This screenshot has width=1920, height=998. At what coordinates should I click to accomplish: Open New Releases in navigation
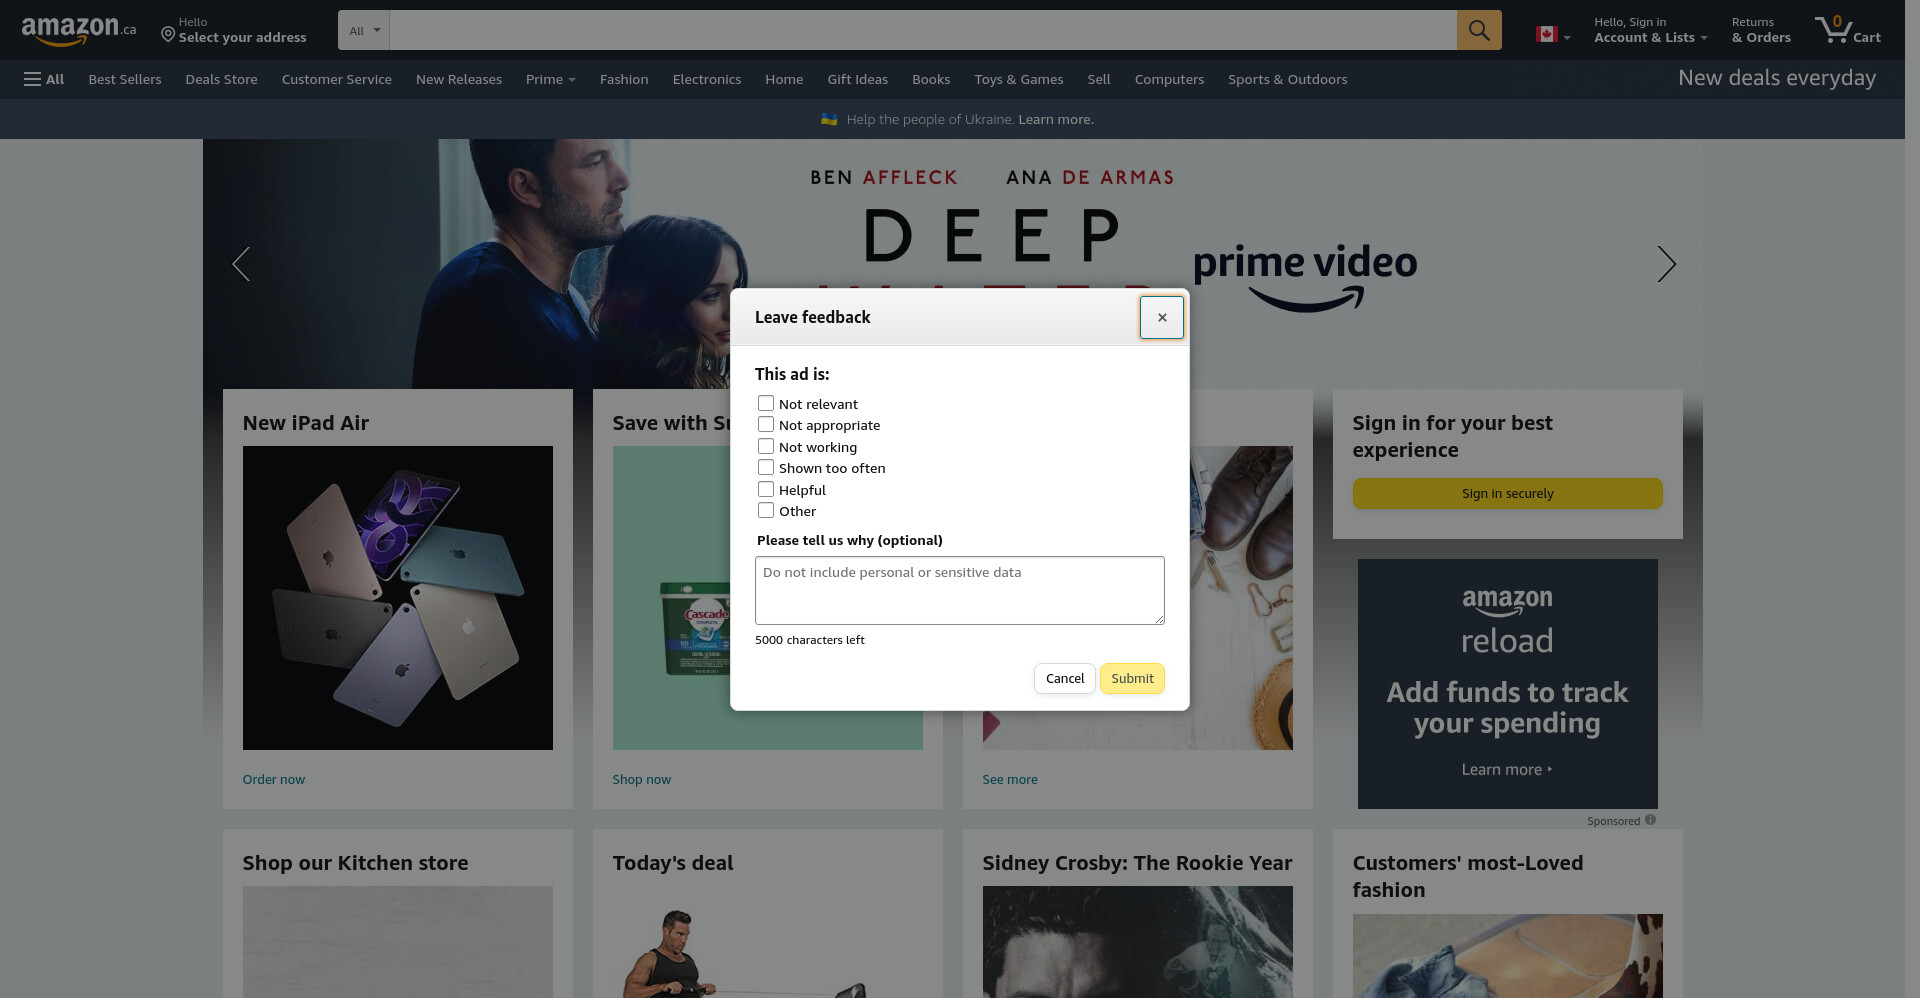point(458,79)
